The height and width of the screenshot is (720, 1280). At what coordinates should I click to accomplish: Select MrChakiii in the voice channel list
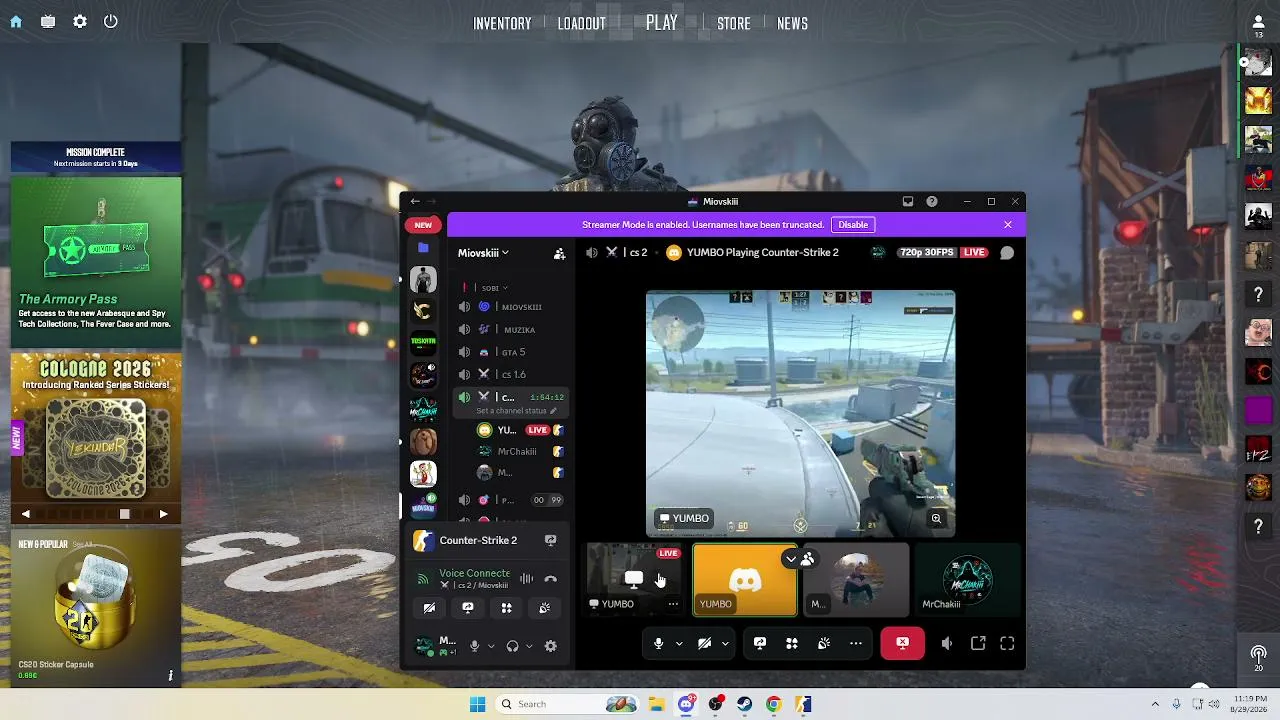click(x=517, y=451)
